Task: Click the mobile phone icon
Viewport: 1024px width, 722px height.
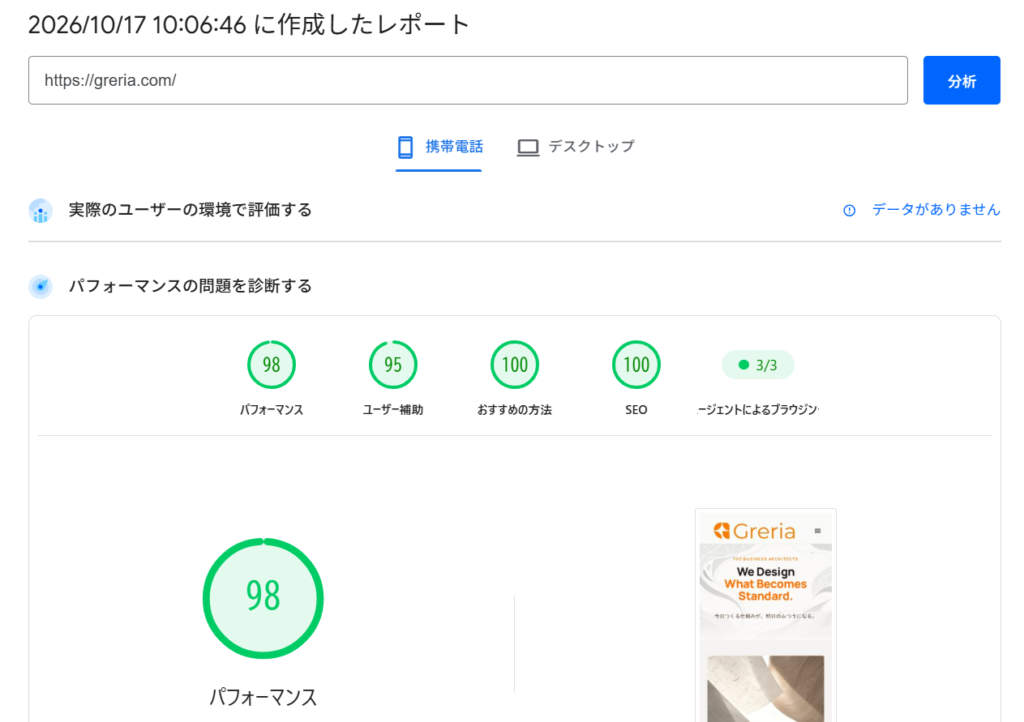Action: [x=406, y=147]
